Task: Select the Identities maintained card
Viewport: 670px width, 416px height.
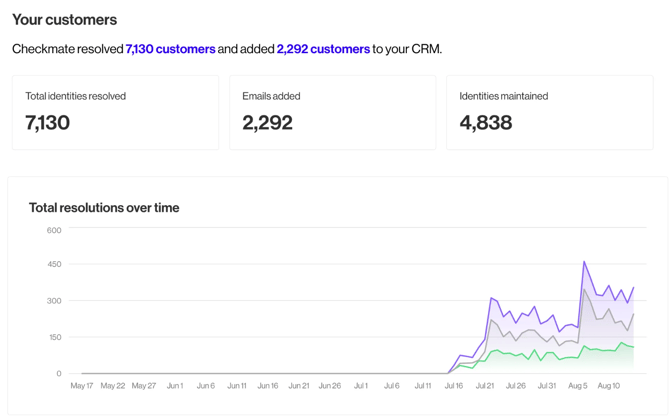Action: [549, 112]
